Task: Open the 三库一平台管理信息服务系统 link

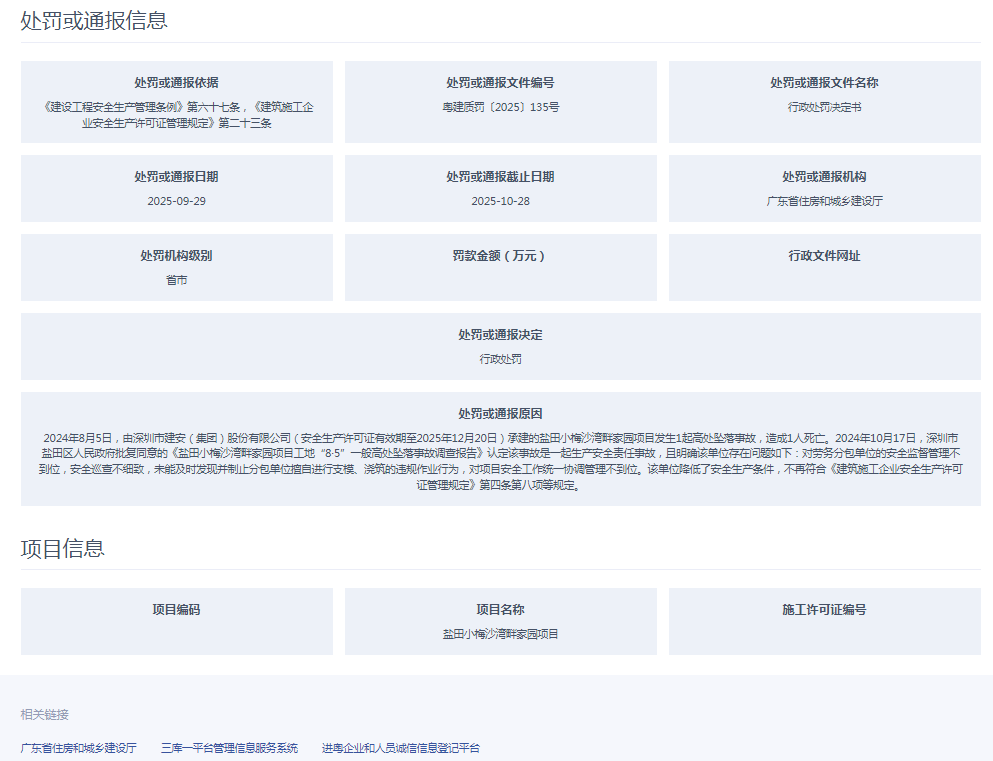Action: click(229, 748)
